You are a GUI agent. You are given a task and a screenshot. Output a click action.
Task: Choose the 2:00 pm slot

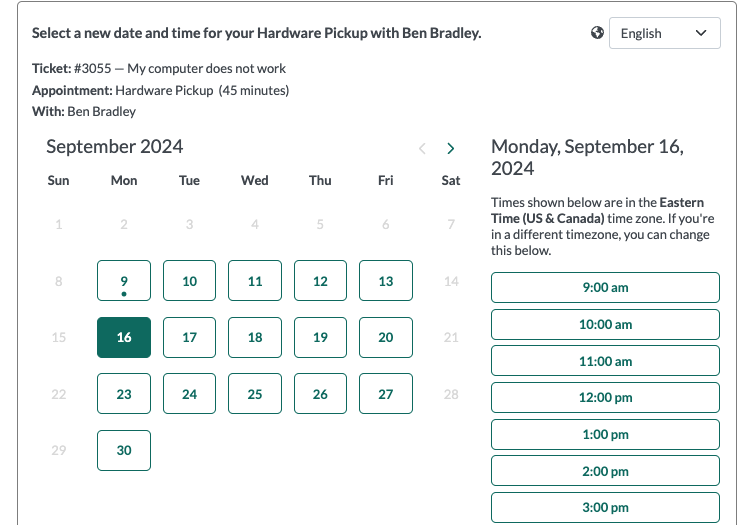(605, 471)
